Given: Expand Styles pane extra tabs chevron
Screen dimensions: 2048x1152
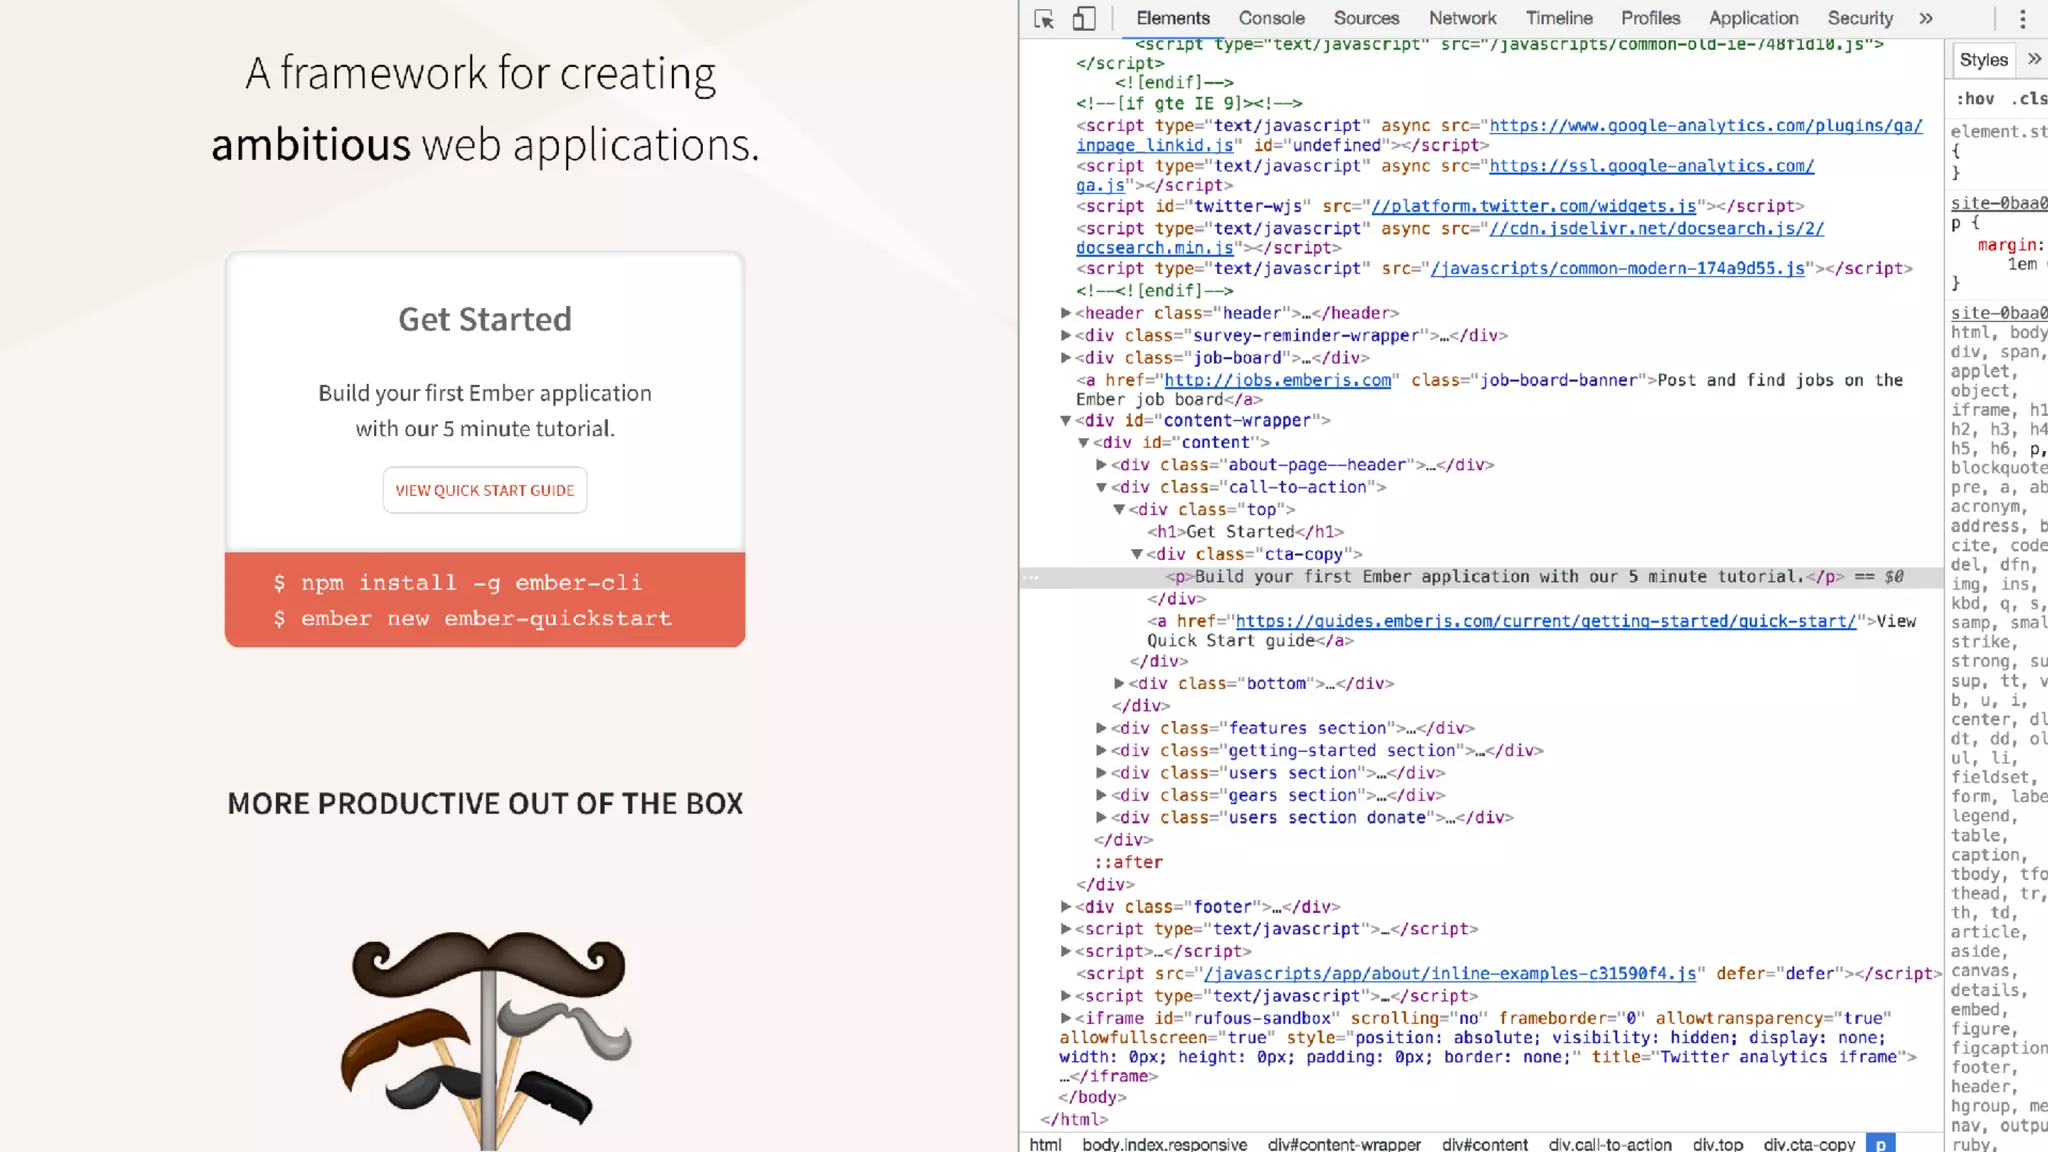Looking at the screenshot, I should (x=2034, y=59).
